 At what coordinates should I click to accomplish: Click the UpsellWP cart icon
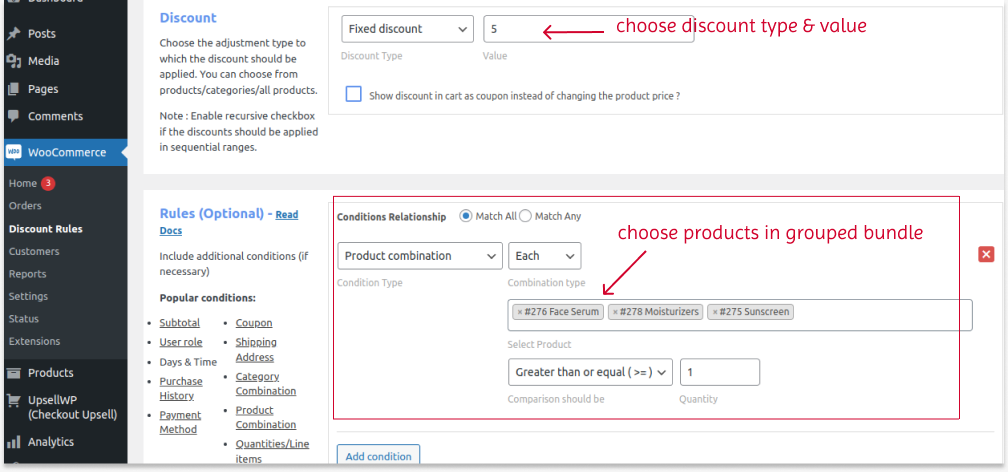[14, 401]
